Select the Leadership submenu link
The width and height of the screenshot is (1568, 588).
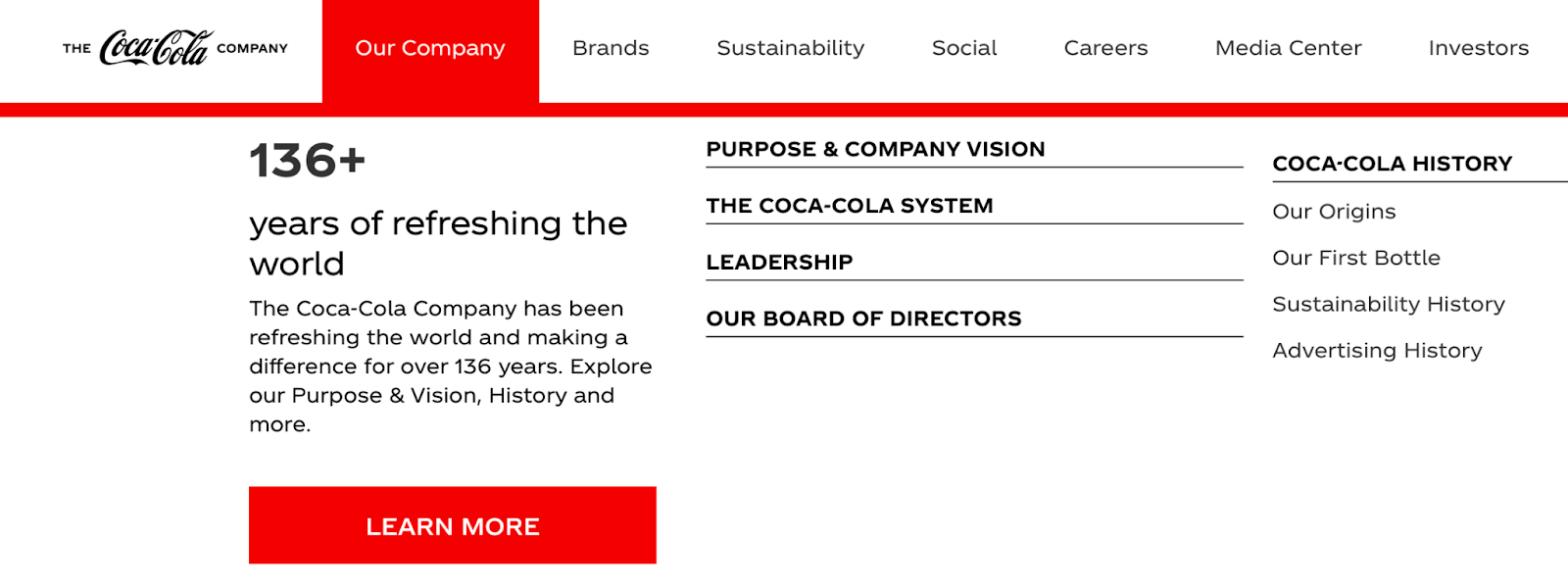click(x=779, y=263)
